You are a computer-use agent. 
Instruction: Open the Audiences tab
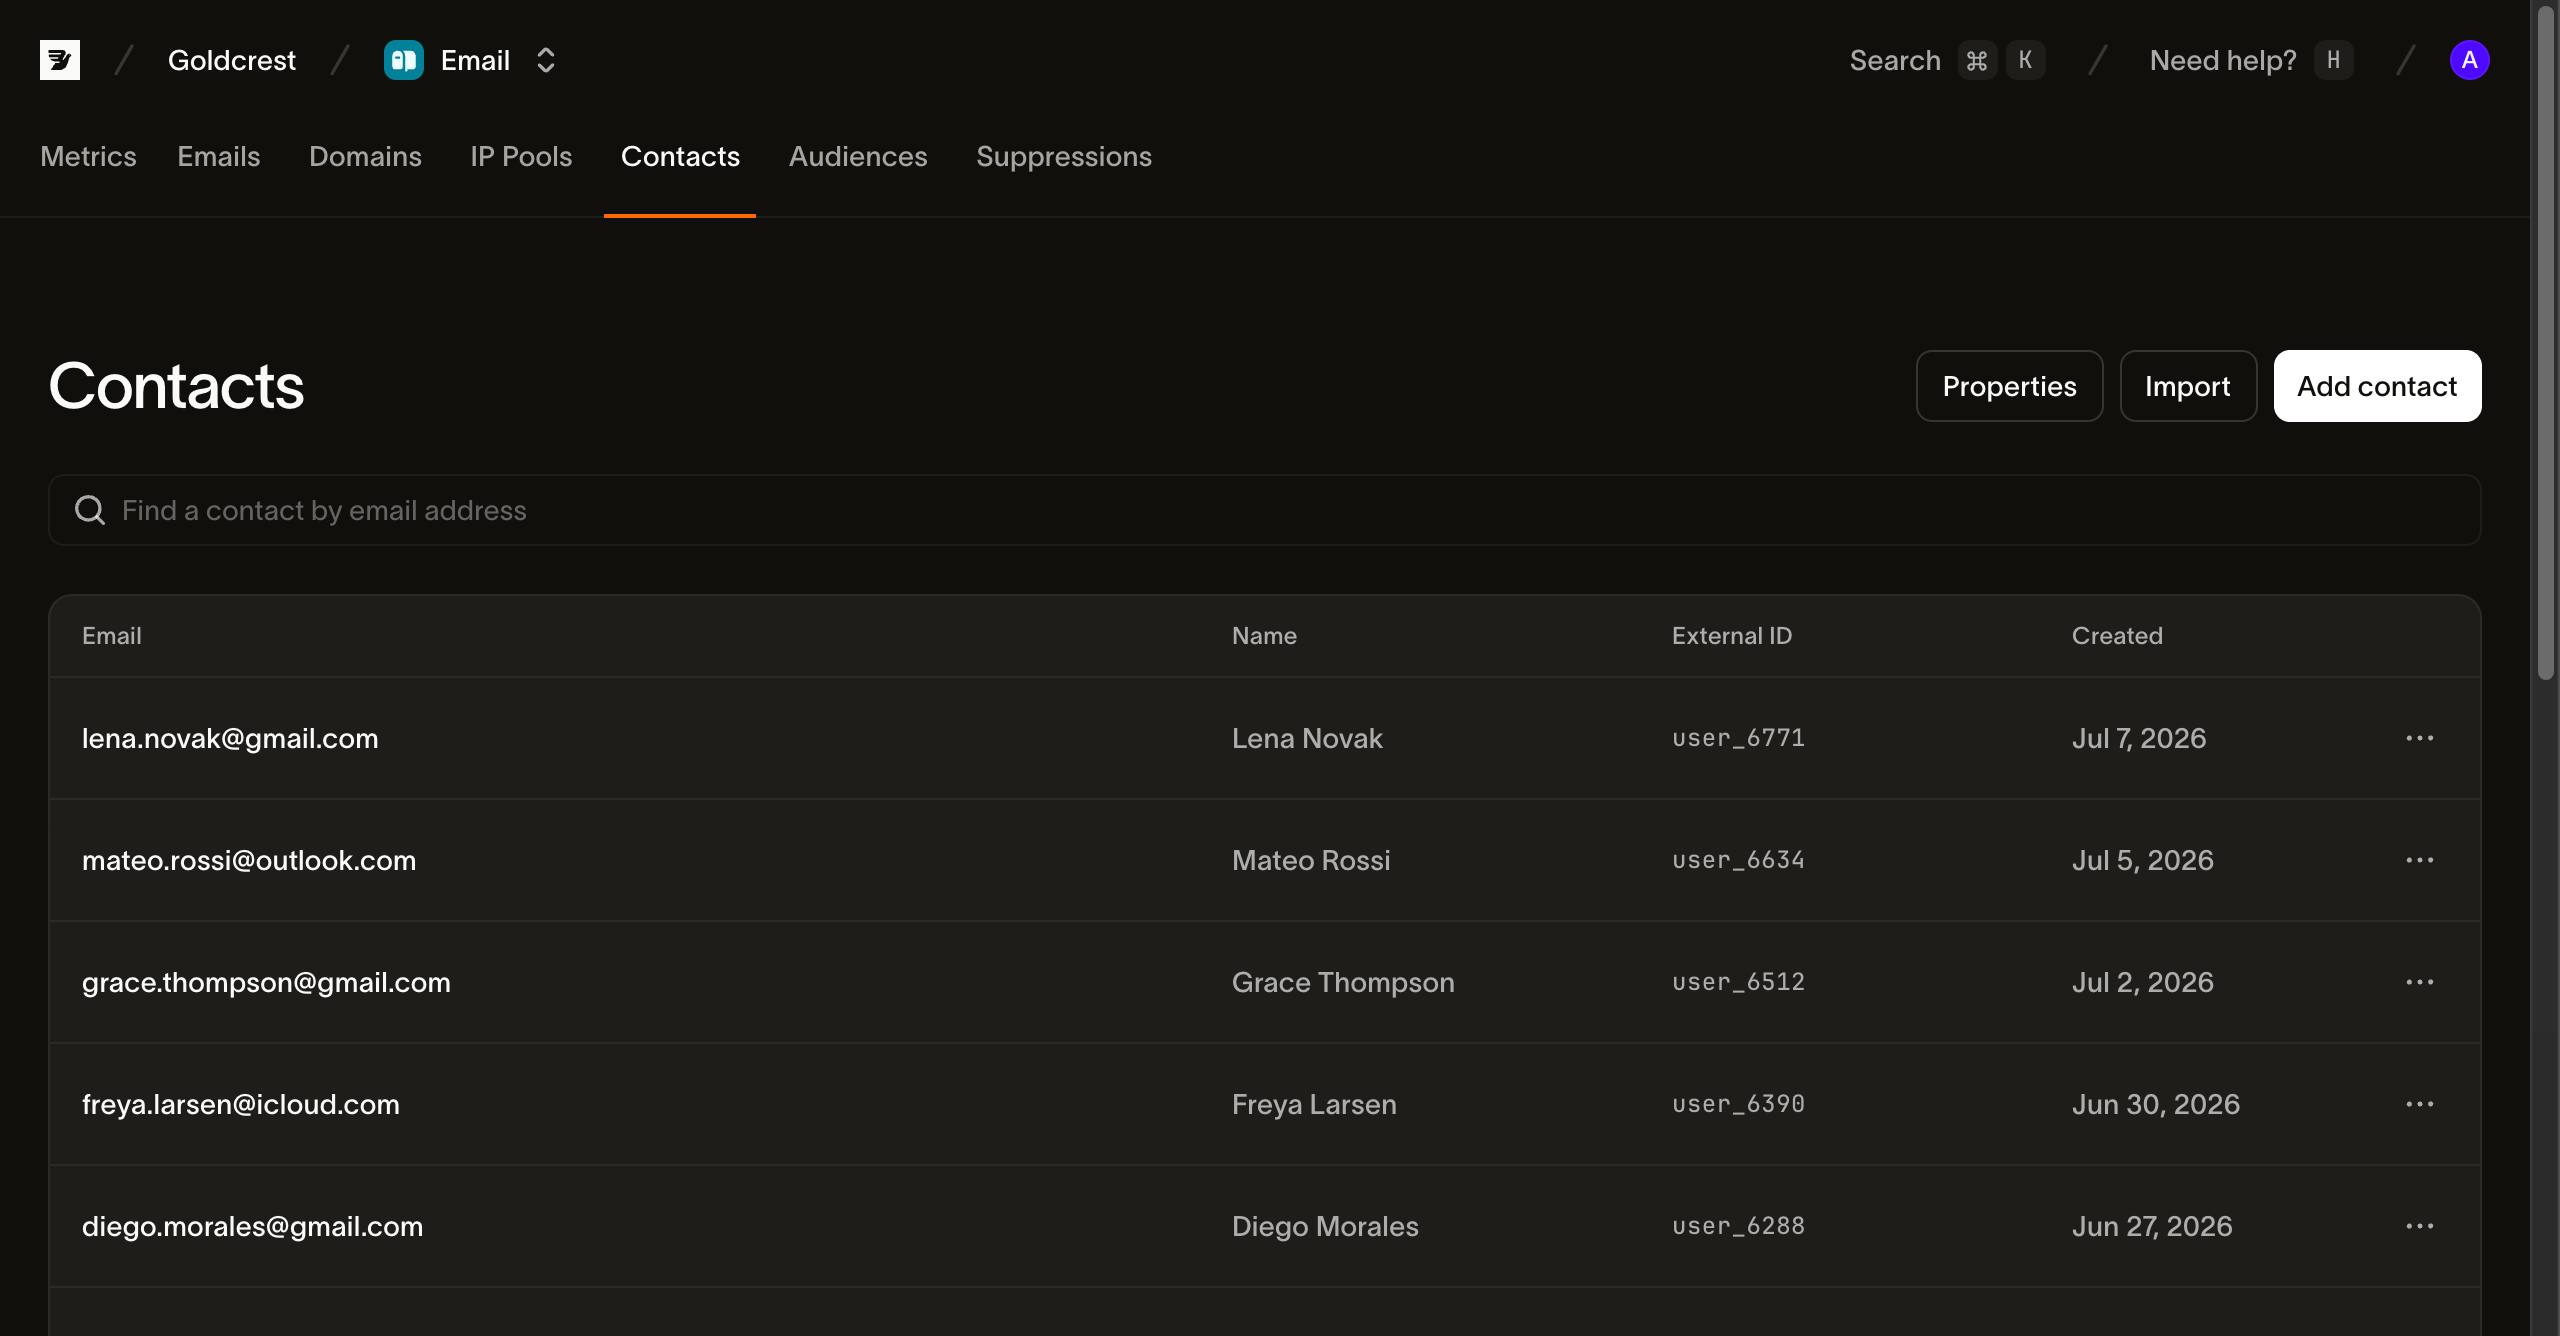(858, 157)
